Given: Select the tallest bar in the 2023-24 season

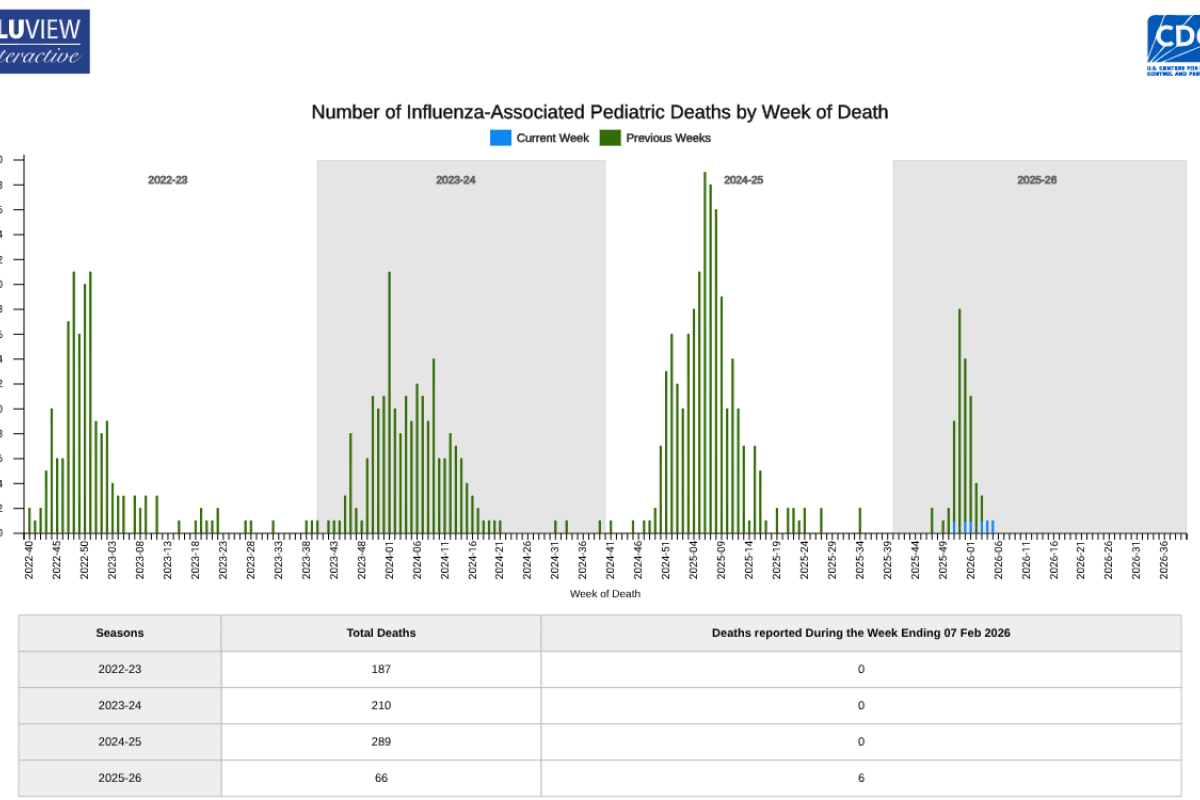Looking at the screenshot, I should [389, 400].
